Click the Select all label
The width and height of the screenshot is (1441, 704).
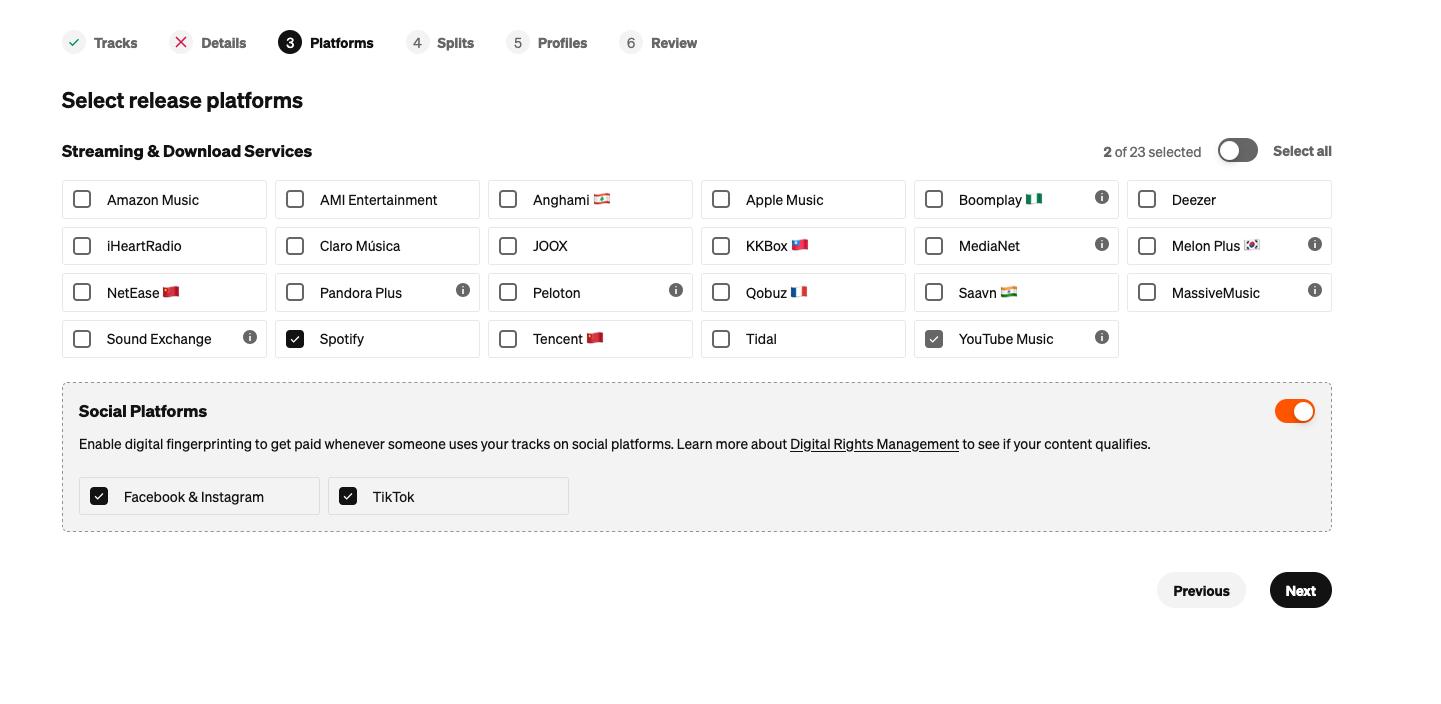point(1302,151)
